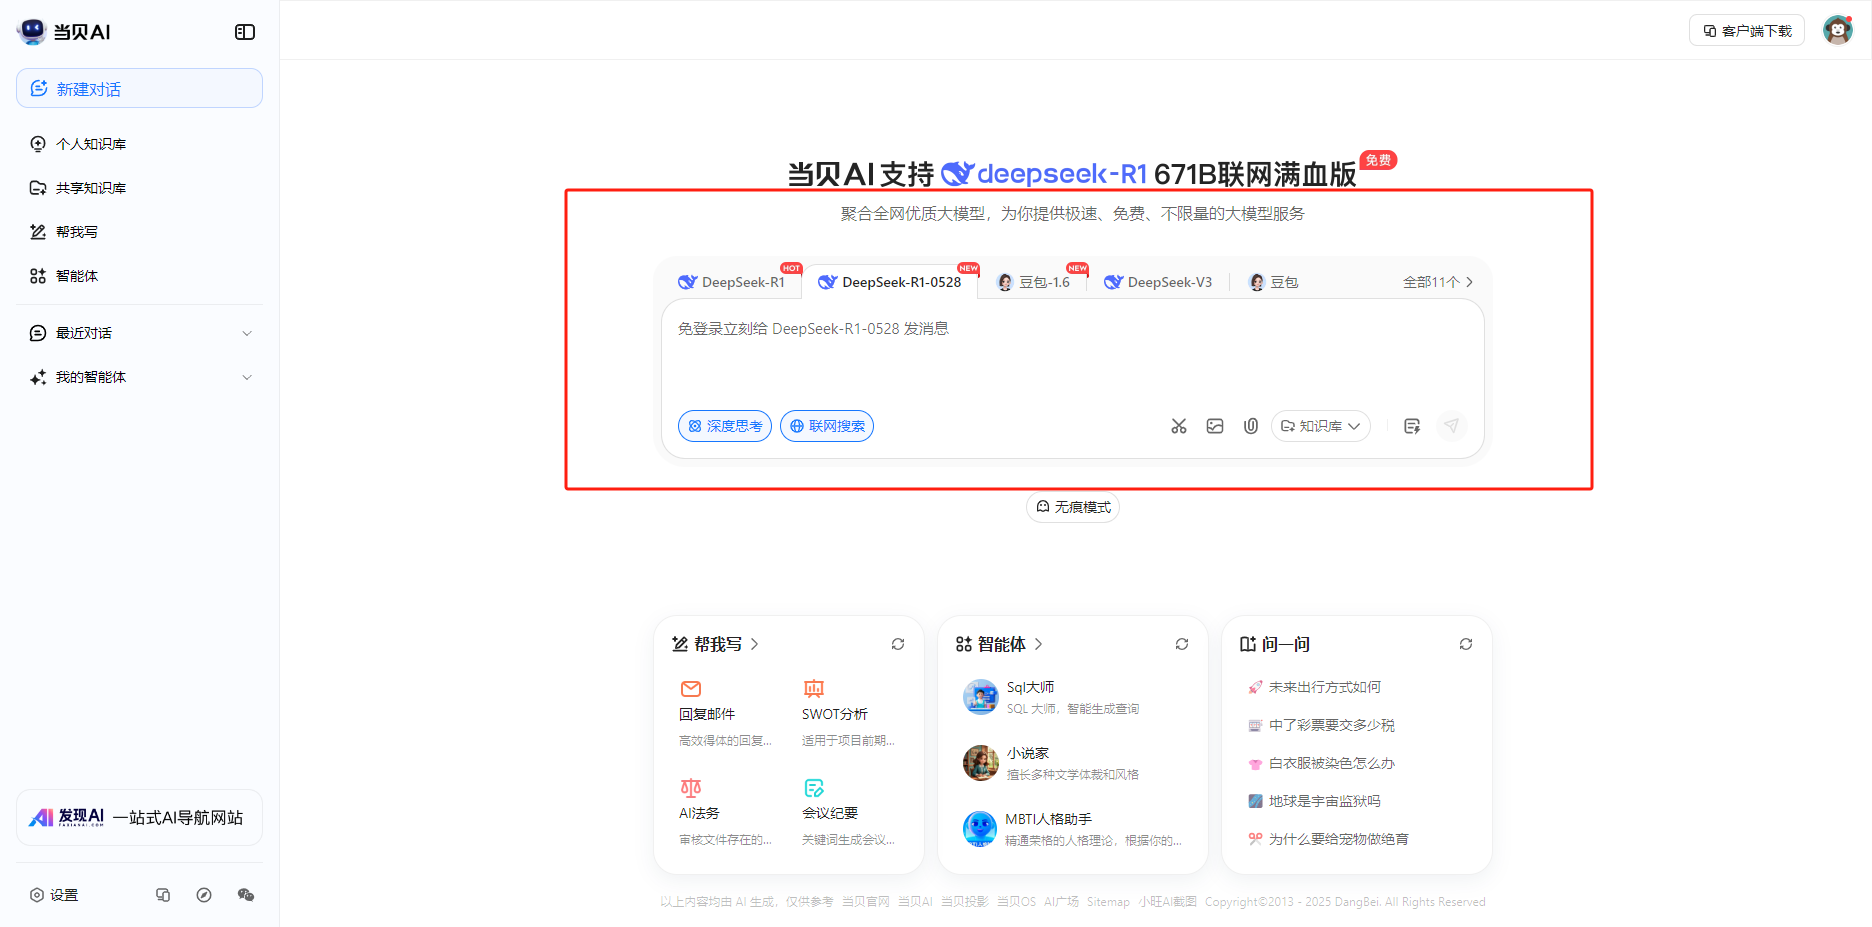
Task: Open 共享知识库 in sidebar
Action: (139, 188)
